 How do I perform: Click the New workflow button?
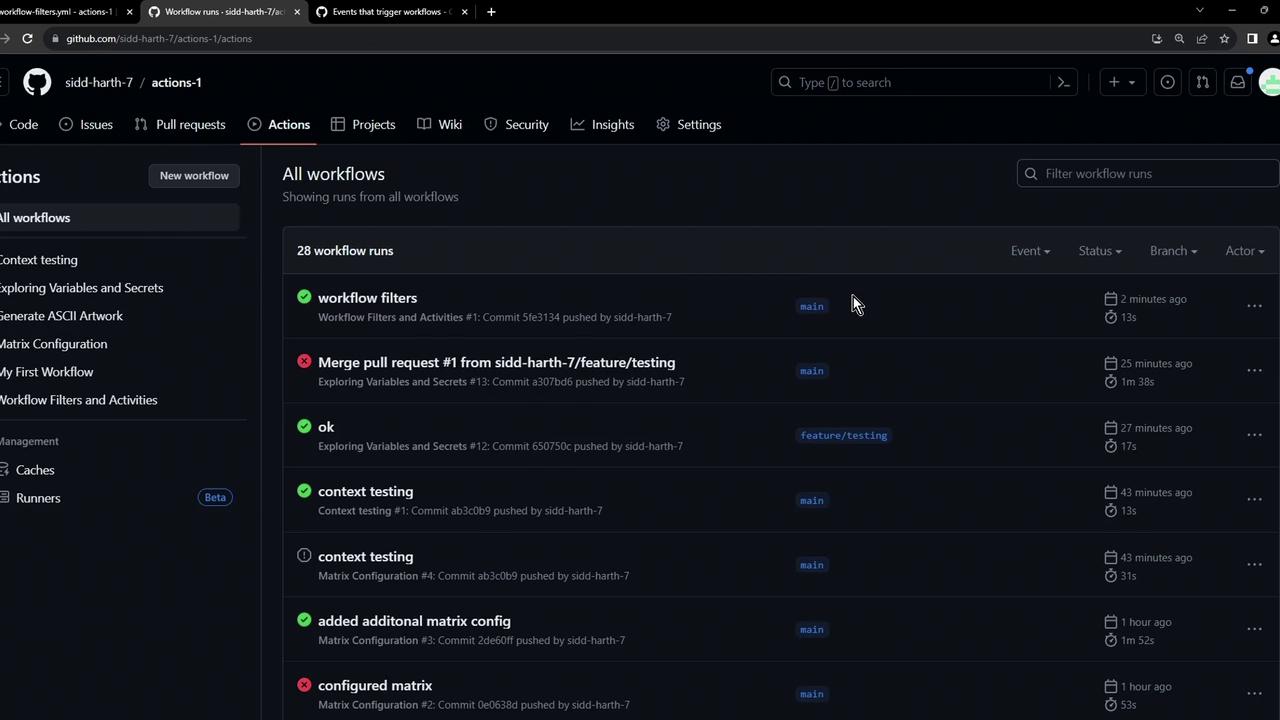point(194,175)
